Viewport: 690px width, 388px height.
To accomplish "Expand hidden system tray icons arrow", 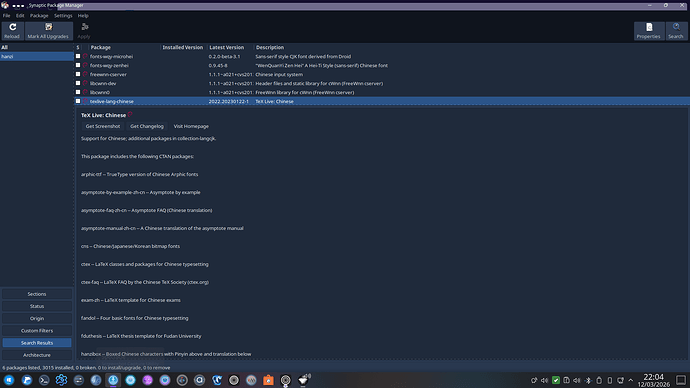I will tap(631, 381).
